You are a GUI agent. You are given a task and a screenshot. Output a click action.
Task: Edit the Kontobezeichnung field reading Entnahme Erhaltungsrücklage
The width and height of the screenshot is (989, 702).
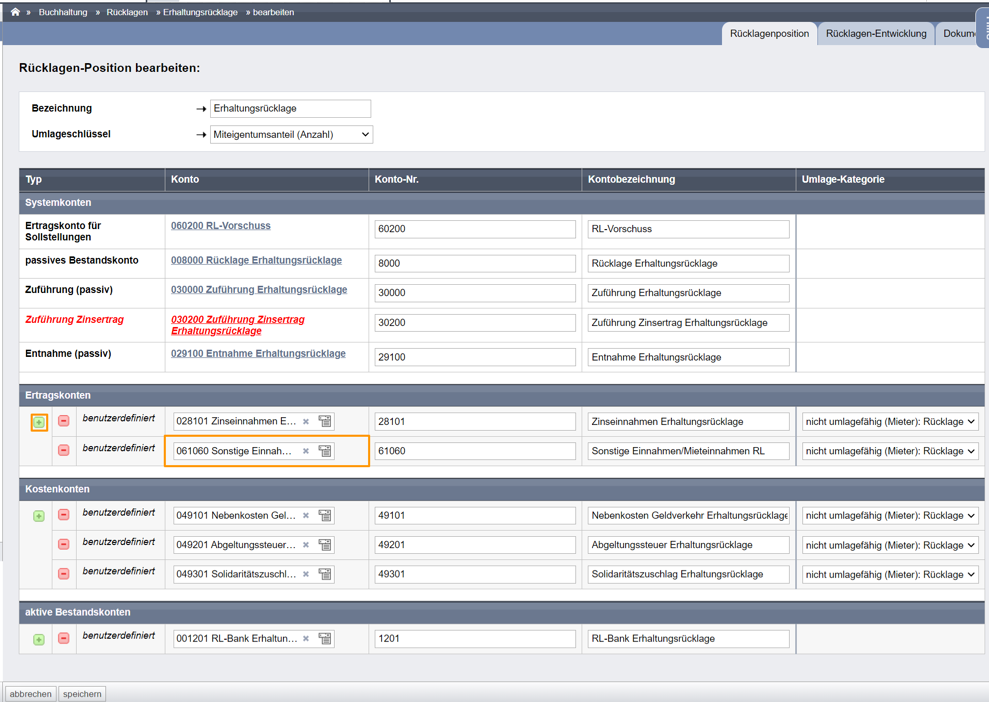(x=689, y=357)
